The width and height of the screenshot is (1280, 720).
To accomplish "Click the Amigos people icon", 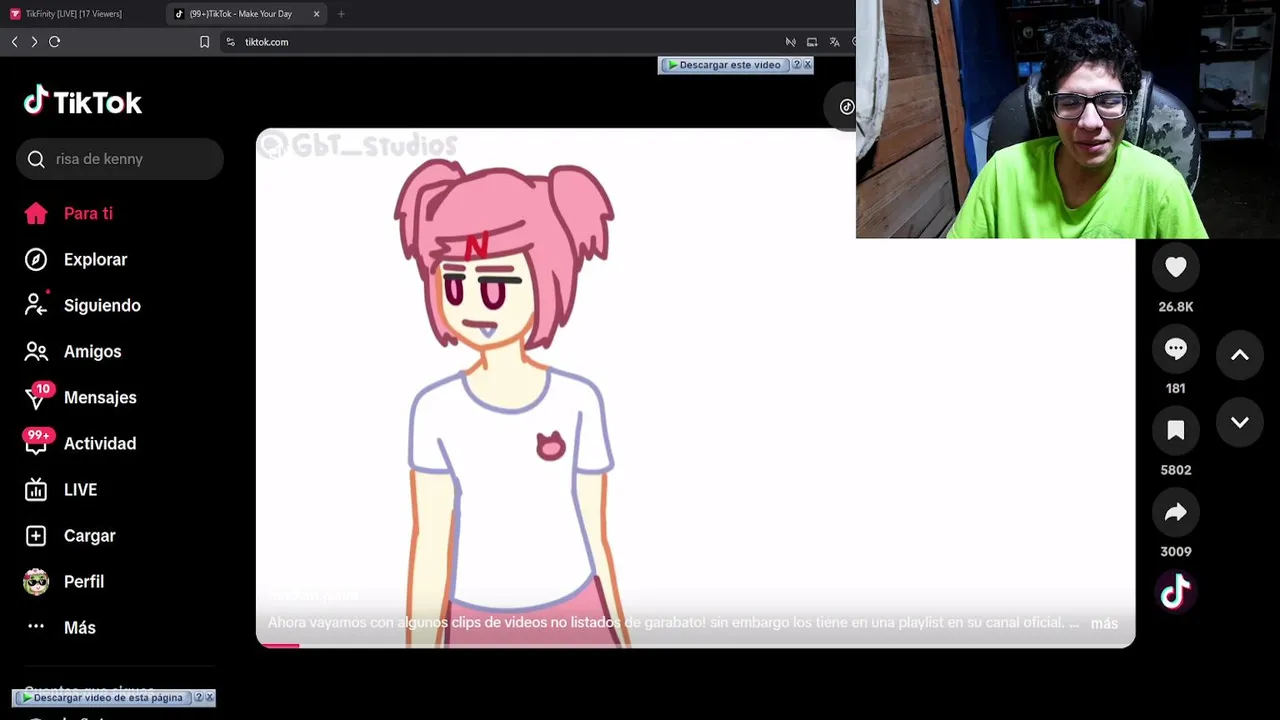I will point(36,351).
